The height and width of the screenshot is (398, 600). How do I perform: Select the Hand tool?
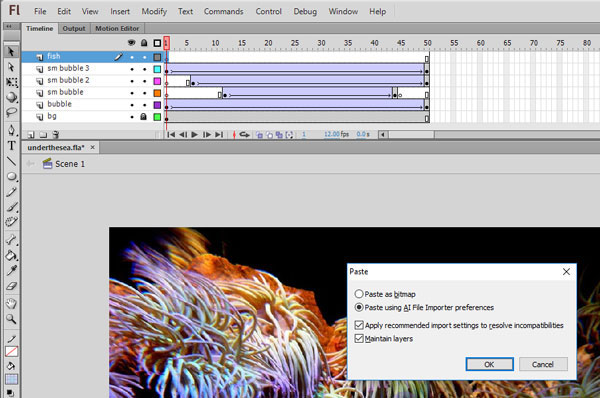(x=11, y=304)
